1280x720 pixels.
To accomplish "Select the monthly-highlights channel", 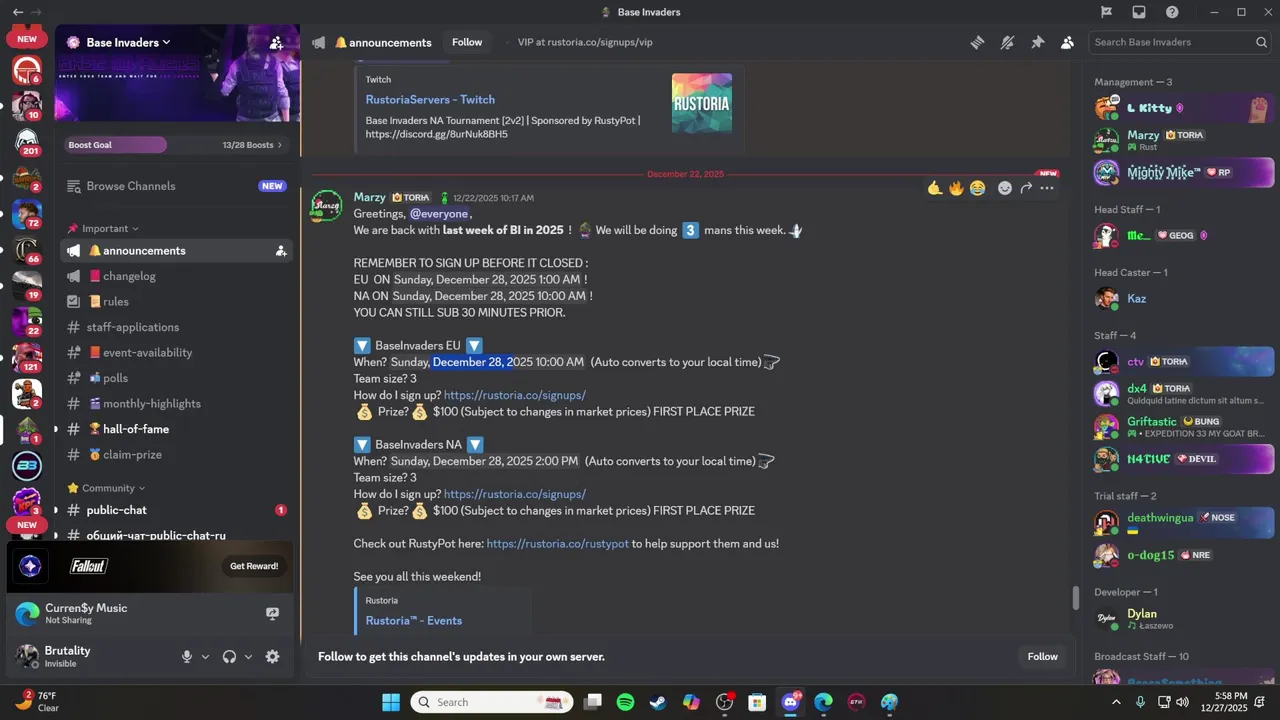I will (176, 404).
